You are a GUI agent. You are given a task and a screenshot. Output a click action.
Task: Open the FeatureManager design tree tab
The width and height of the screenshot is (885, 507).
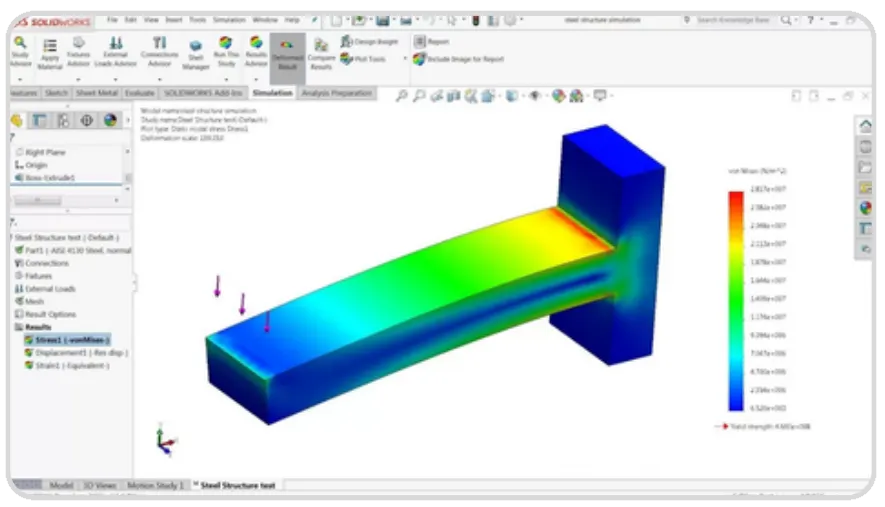click(x=16, y=120)
